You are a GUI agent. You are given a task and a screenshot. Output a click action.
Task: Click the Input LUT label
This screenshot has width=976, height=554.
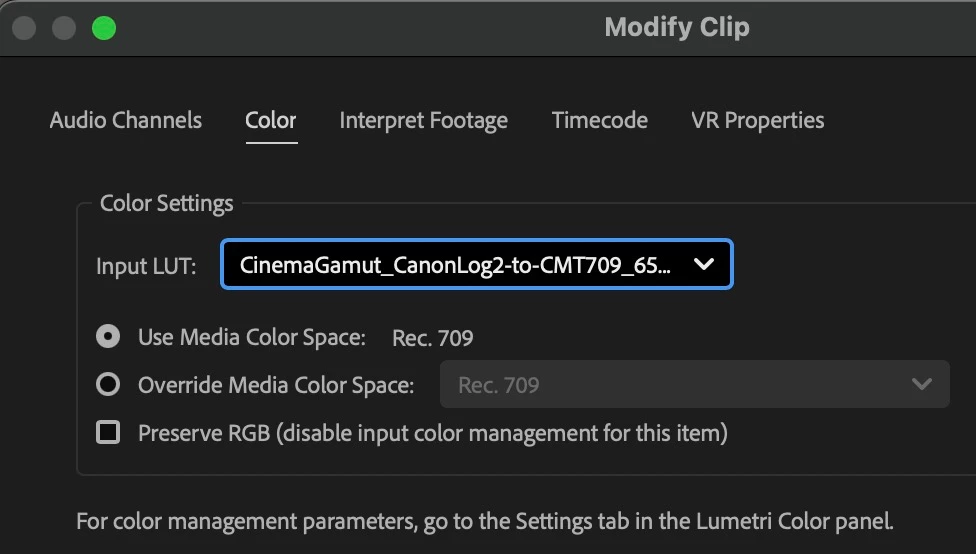pyautogui.click(x=146, y=266)
